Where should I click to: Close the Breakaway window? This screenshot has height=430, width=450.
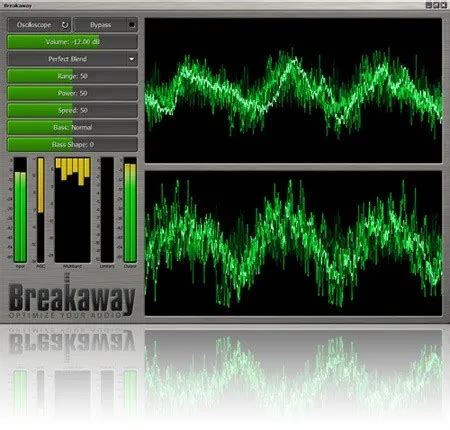tap(444, 5)
